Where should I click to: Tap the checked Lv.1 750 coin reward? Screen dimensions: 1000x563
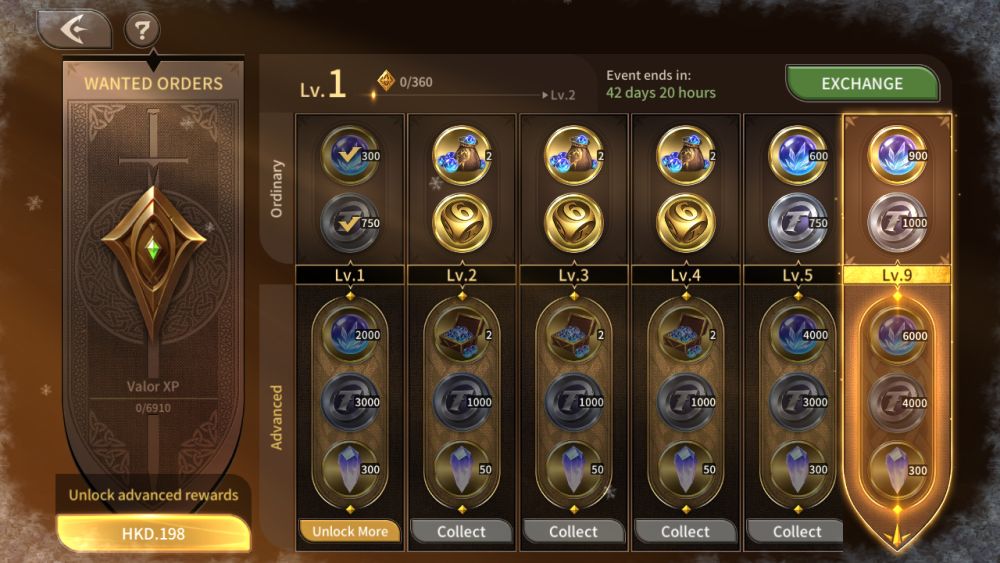350,223
